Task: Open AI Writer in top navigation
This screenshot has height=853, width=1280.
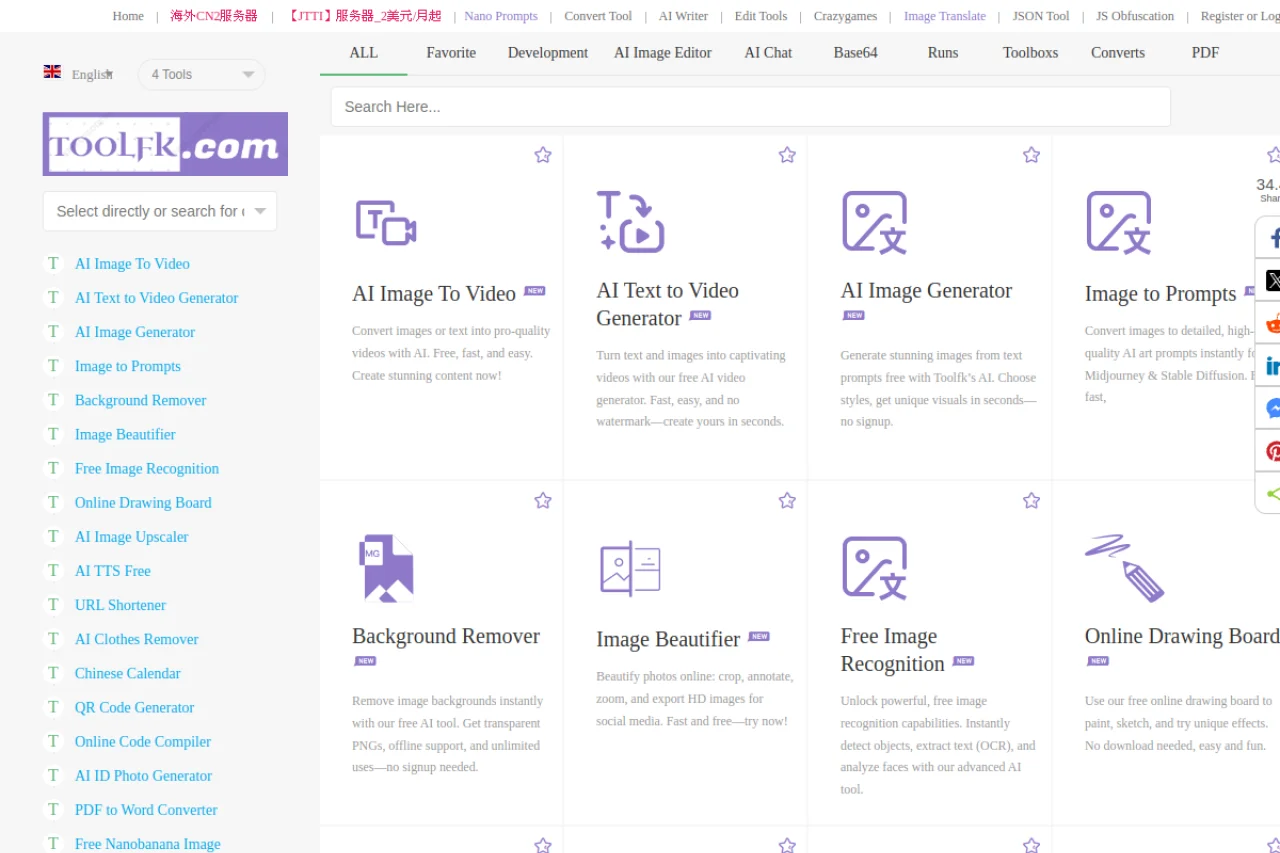Action: pos(683,16)
